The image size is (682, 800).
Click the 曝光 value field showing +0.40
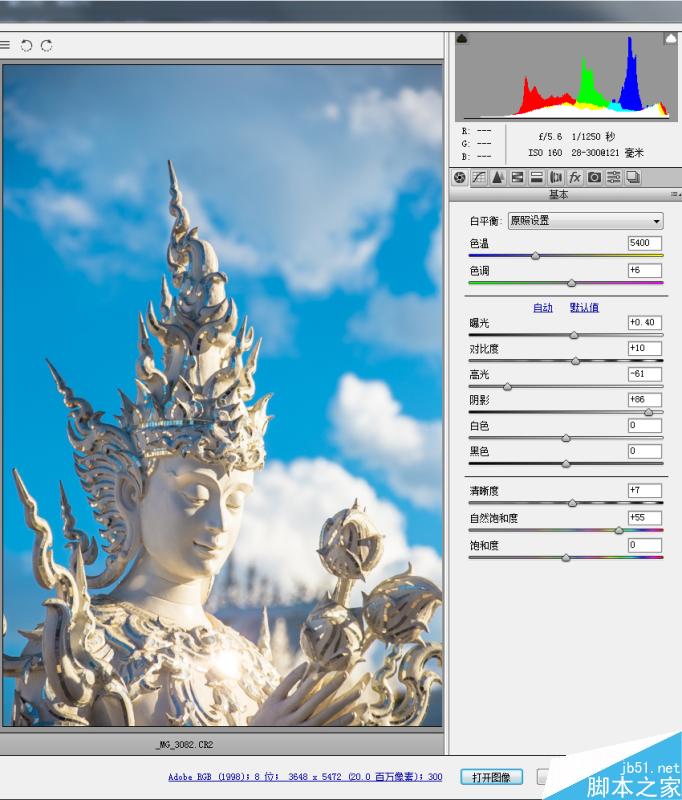[645, 322]
